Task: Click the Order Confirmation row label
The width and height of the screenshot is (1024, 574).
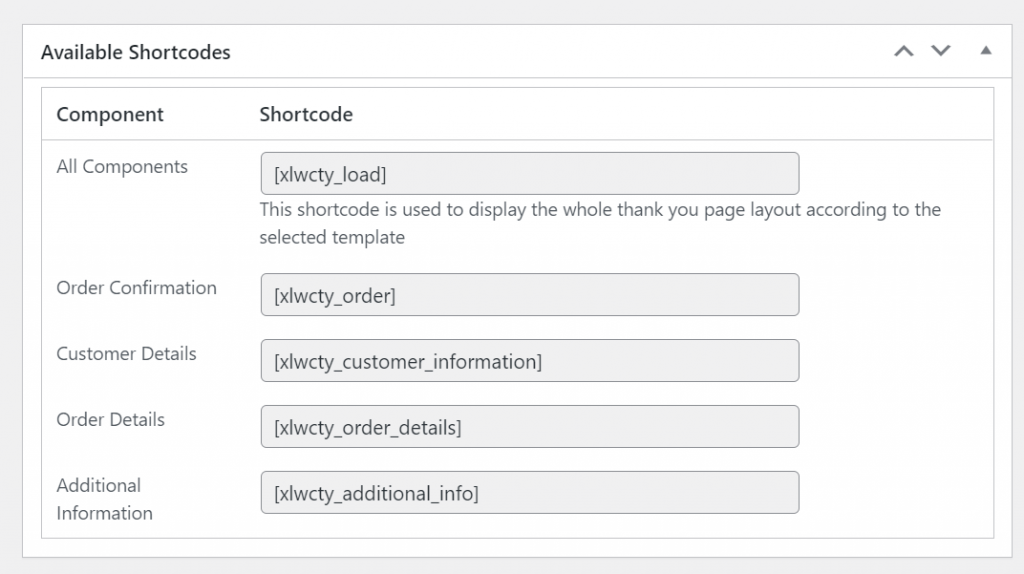Action: point(136,288)
